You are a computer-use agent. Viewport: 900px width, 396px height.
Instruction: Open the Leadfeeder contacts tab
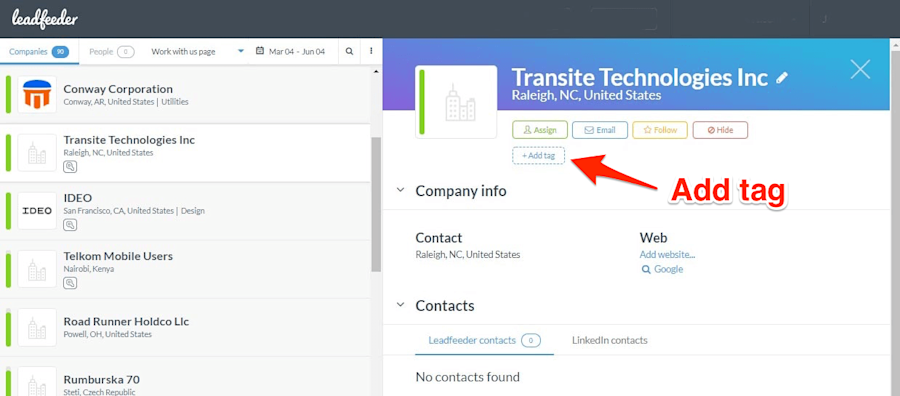tap(484, 340)
